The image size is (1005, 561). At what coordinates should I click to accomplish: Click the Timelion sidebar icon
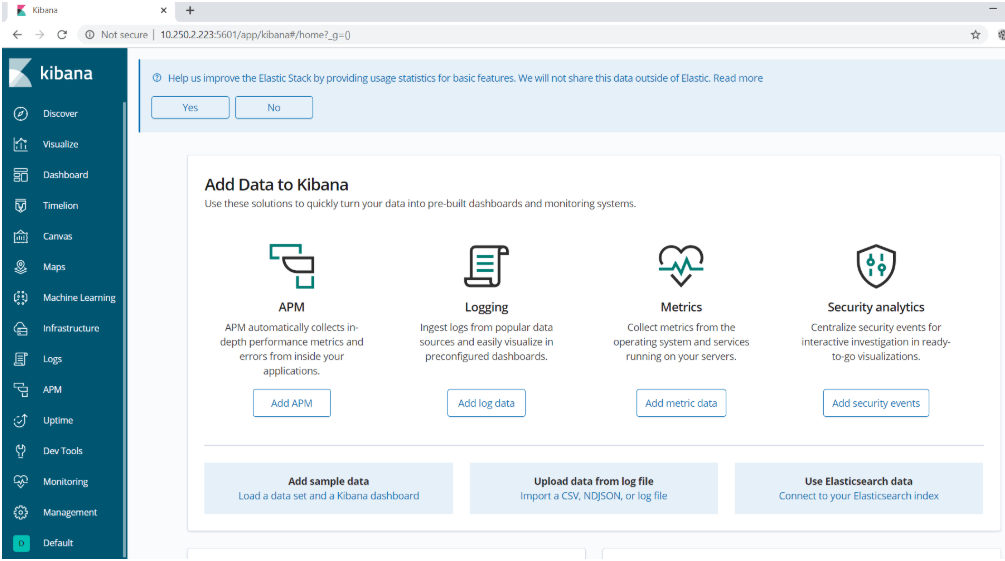(21, 206)
